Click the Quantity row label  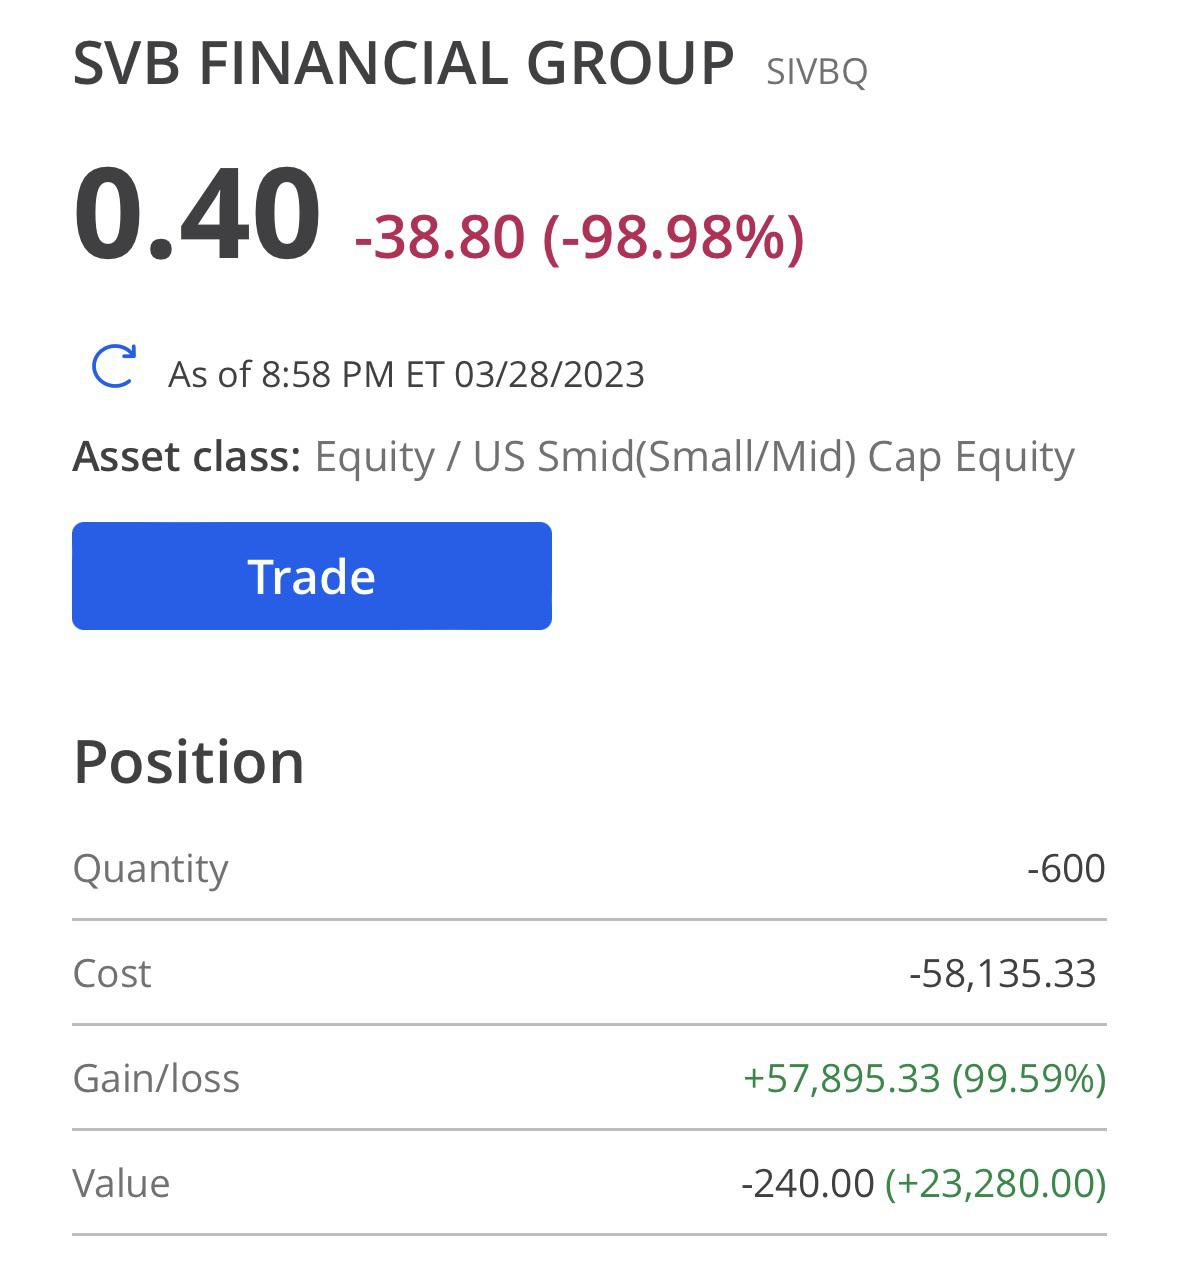click(150, 868)
